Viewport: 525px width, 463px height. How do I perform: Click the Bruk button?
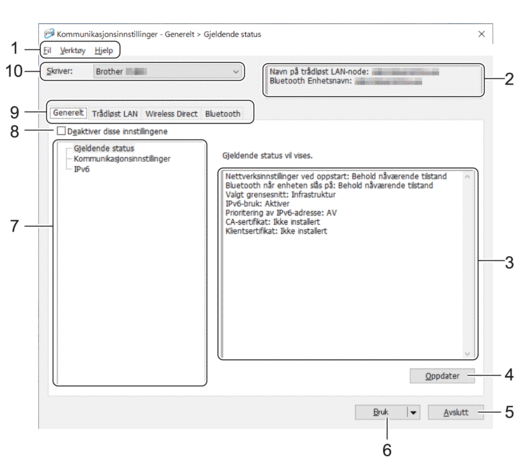(x=381, y=412)
